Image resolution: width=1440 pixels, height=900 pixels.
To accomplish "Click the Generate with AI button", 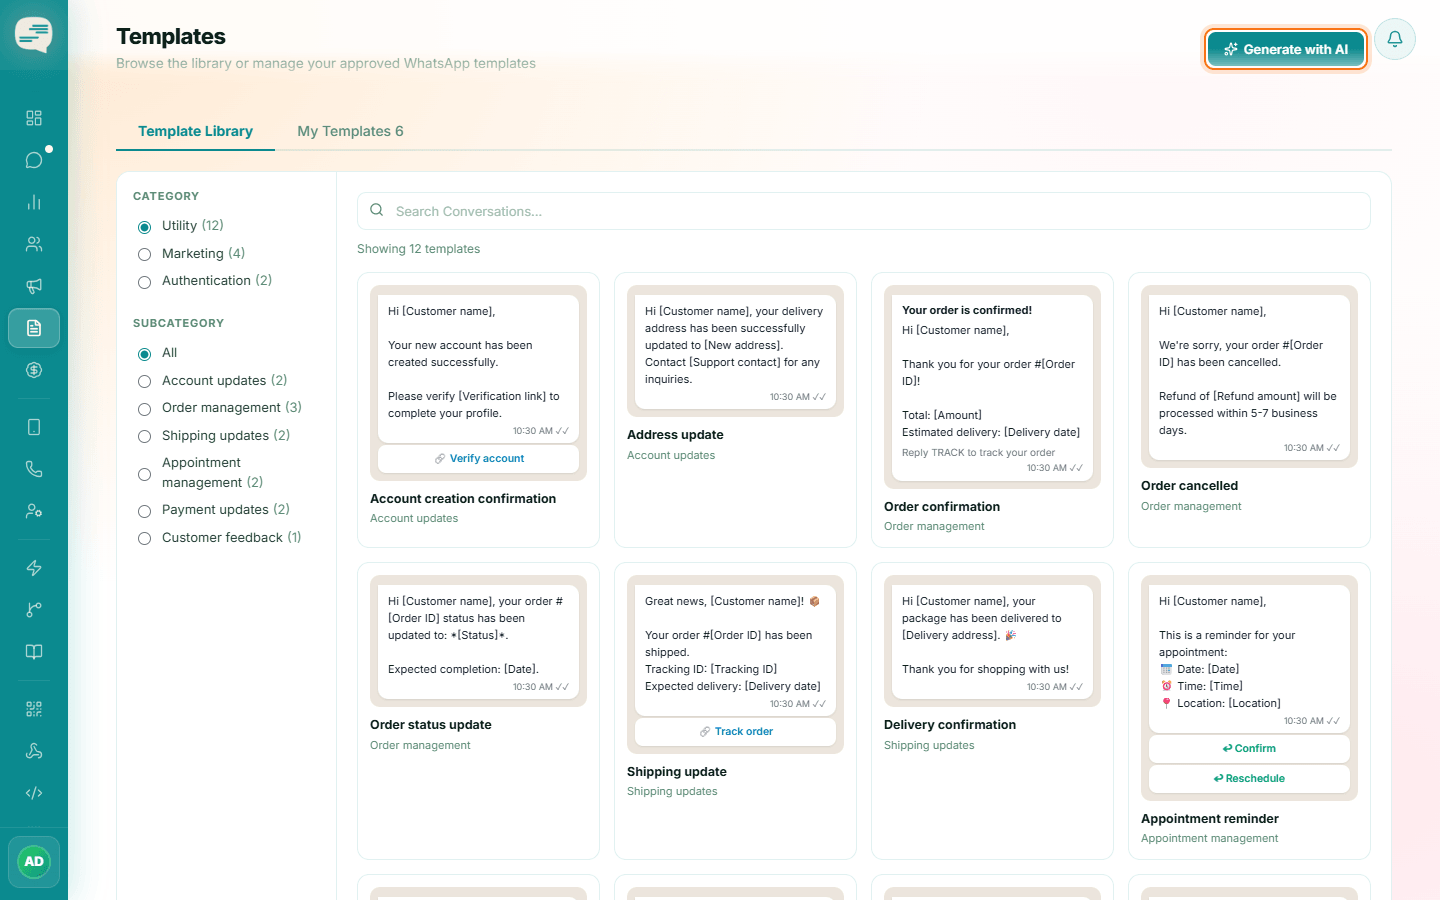I will (x=1286, y=49).
